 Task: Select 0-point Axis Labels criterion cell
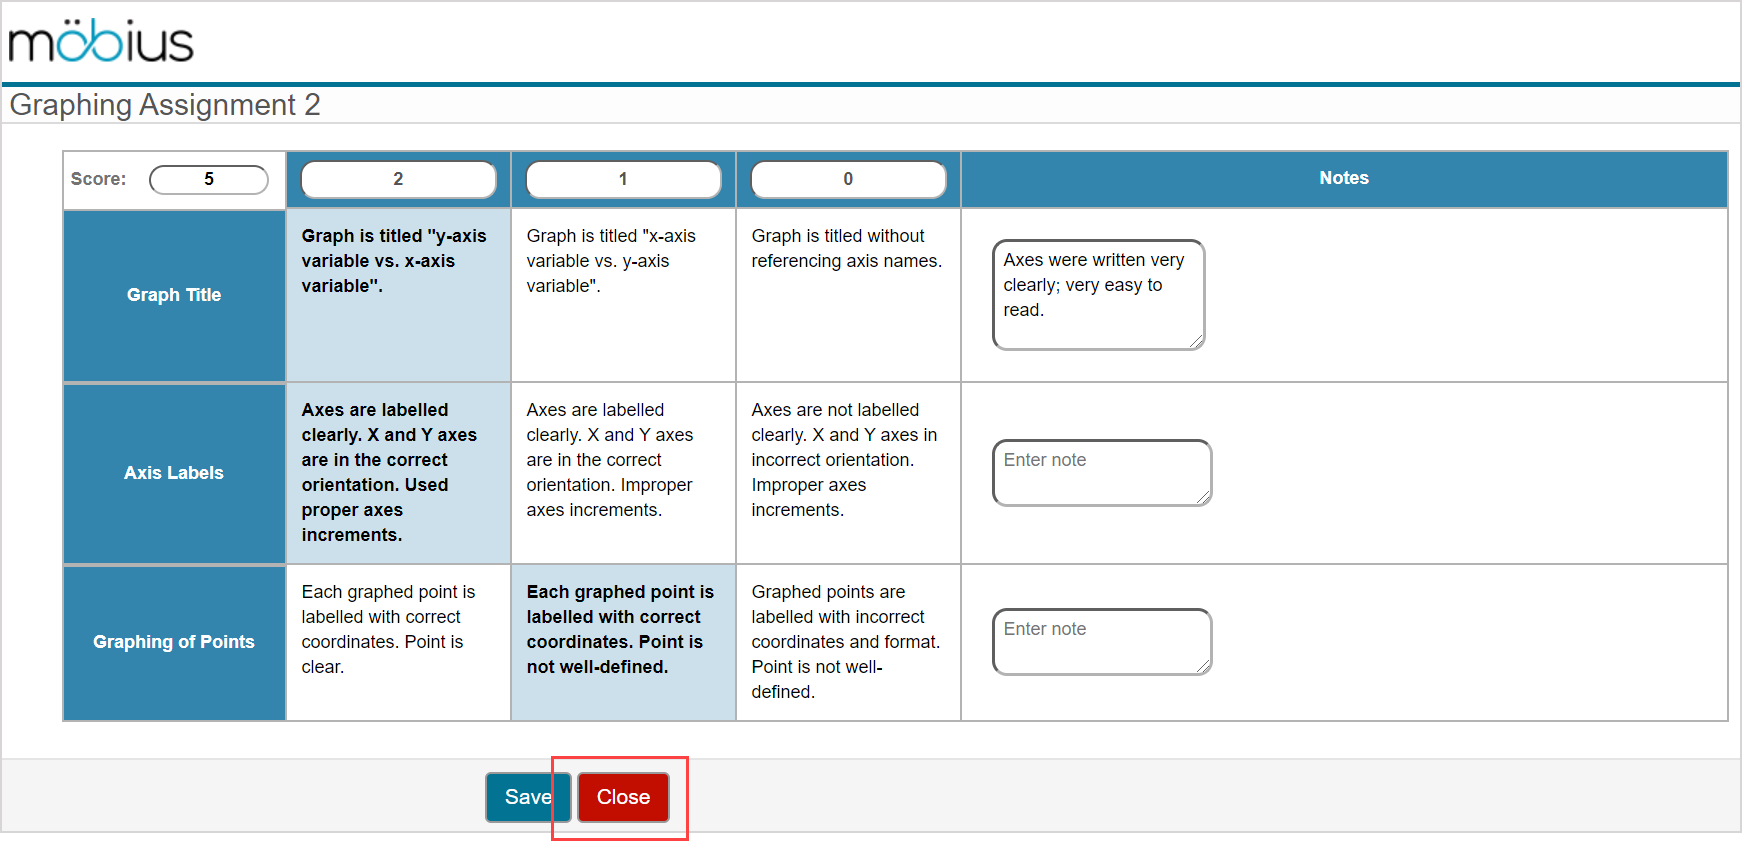tap(848, 473)
